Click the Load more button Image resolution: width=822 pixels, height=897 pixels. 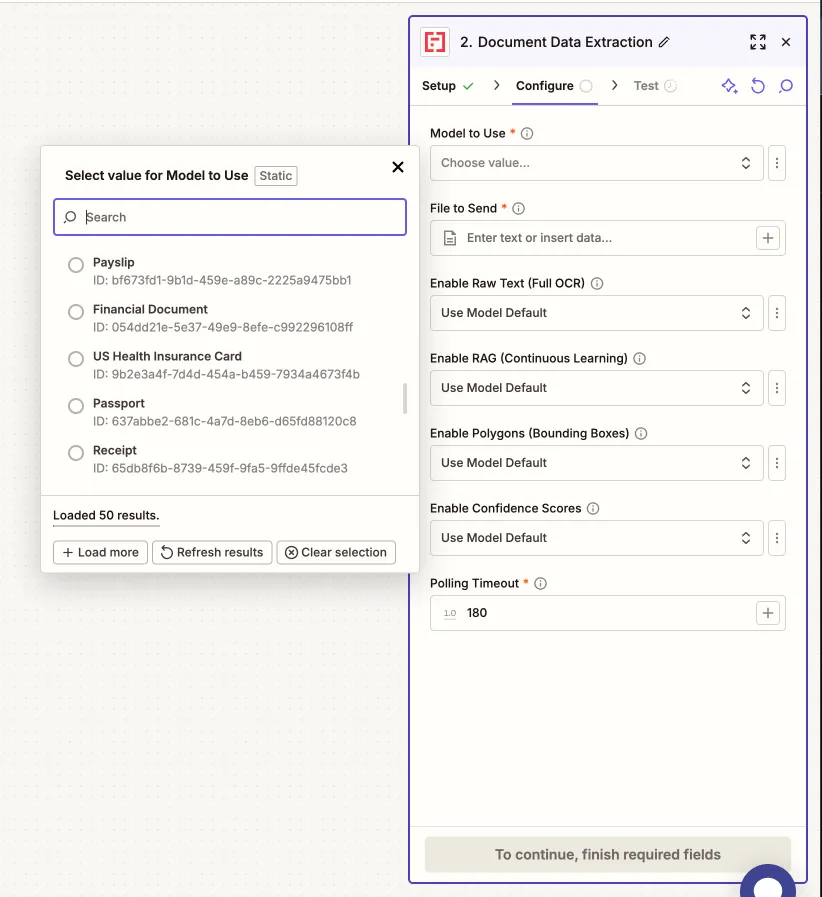(99, 551)
